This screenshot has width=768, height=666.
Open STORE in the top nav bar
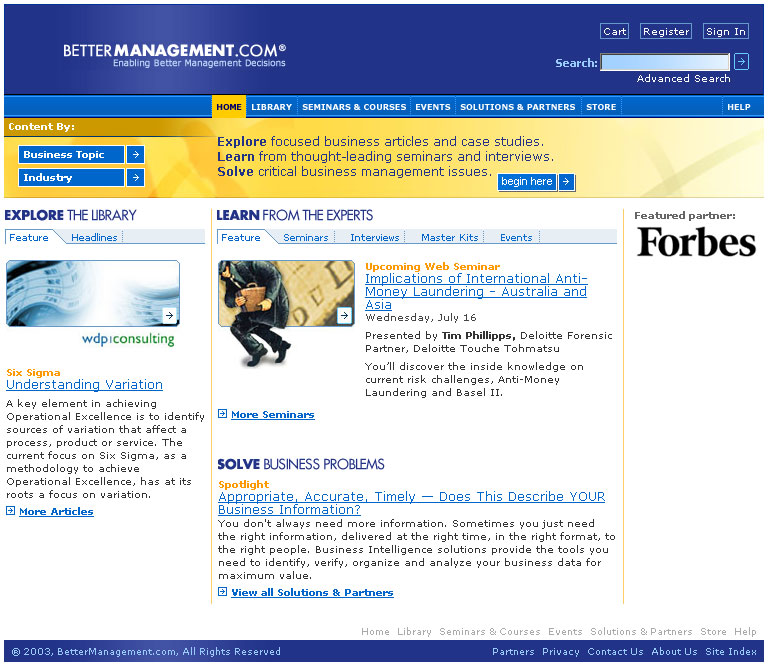click(601, 107)
